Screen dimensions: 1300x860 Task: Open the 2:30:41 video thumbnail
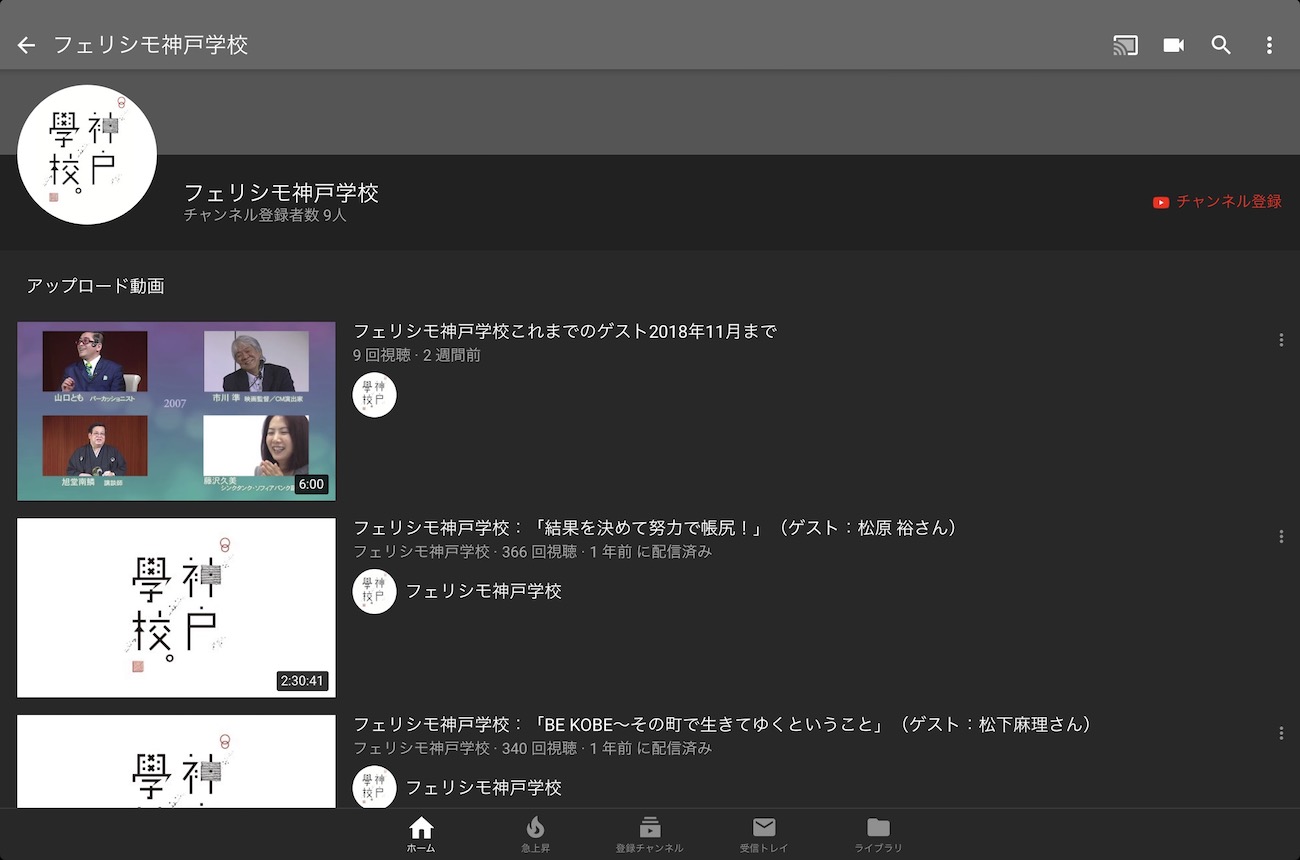coord(176,607)
